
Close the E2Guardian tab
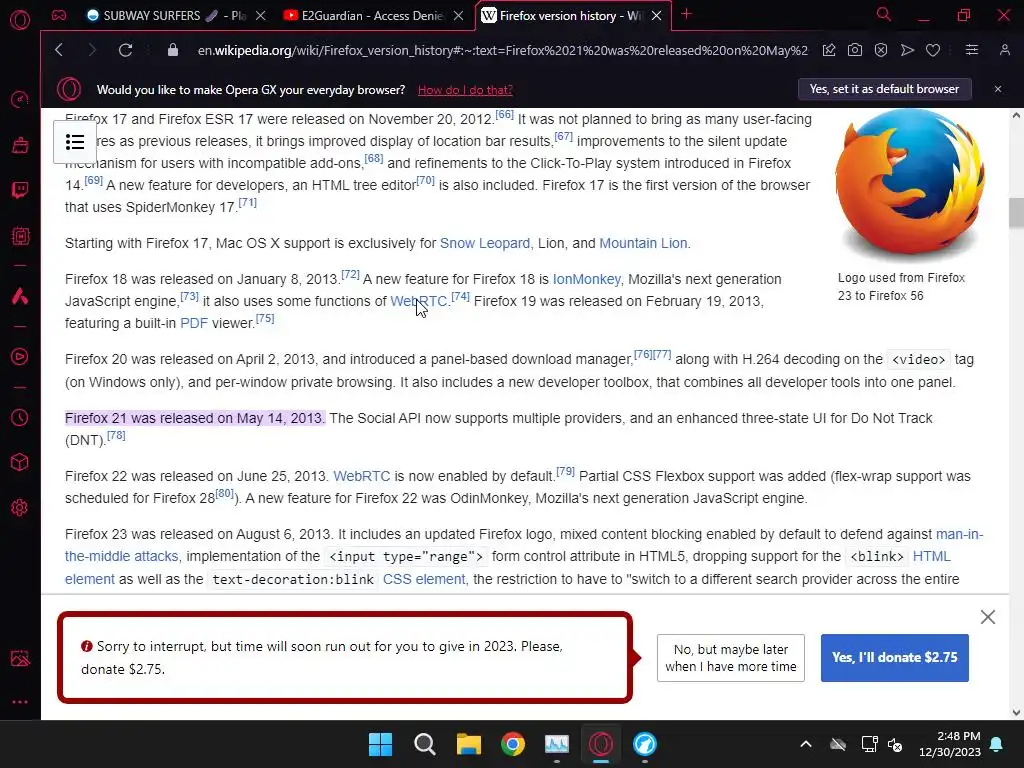pyautogui.click(x=458, y=16)
